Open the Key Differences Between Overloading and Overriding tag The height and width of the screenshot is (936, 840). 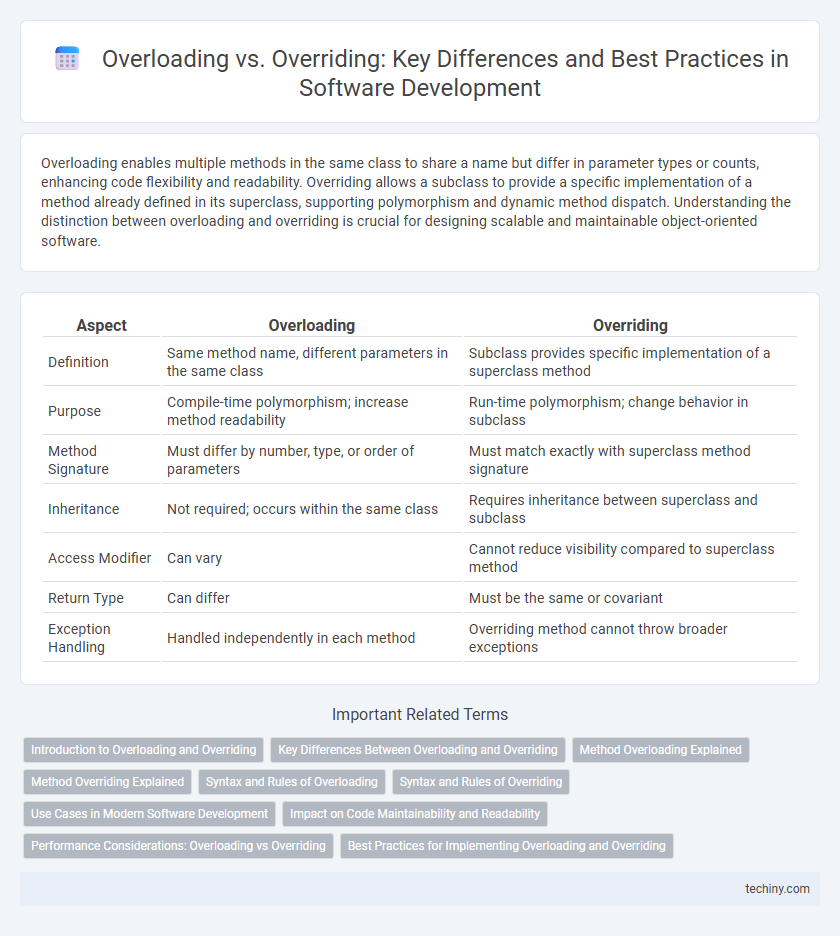tap(417, 750)
